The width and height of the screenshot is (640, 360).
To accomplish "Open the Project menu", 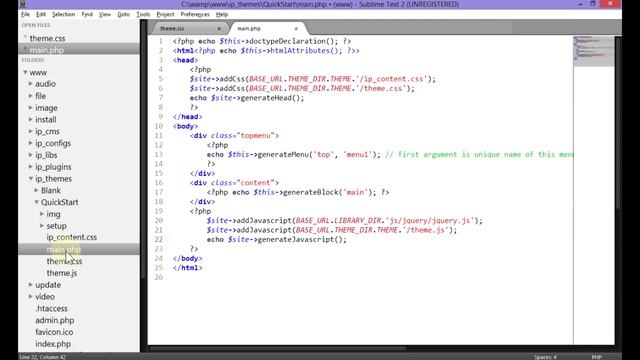I will pos(165,14).
